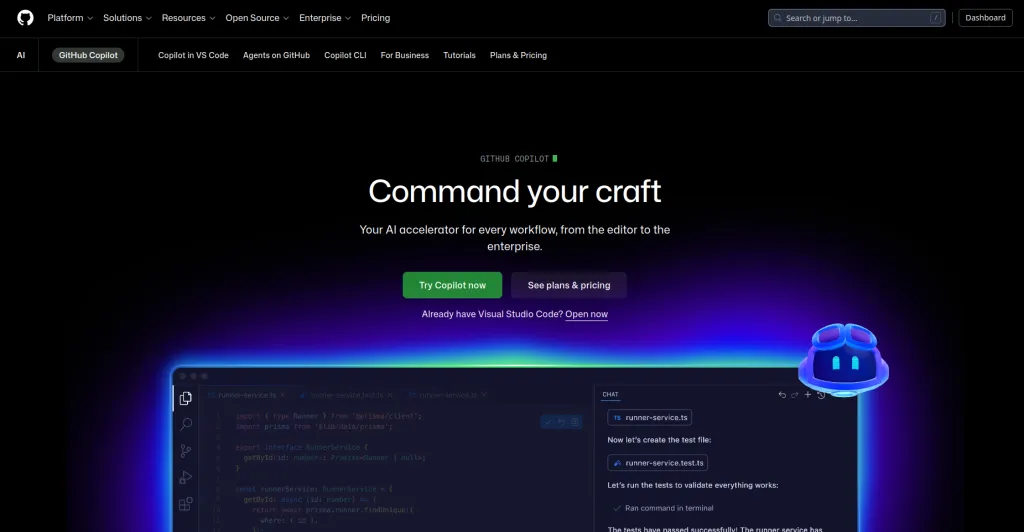Image resolution: width=1024 pixels, height=532 pixels.
Task: Click 'Now let's create the test file:' text
Action: tap(659, 440)
